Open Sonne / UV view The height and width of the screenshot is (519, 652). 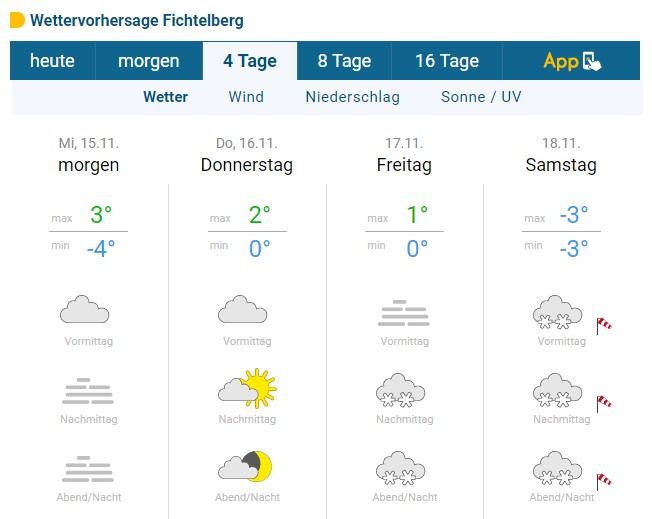click(481, 97)
